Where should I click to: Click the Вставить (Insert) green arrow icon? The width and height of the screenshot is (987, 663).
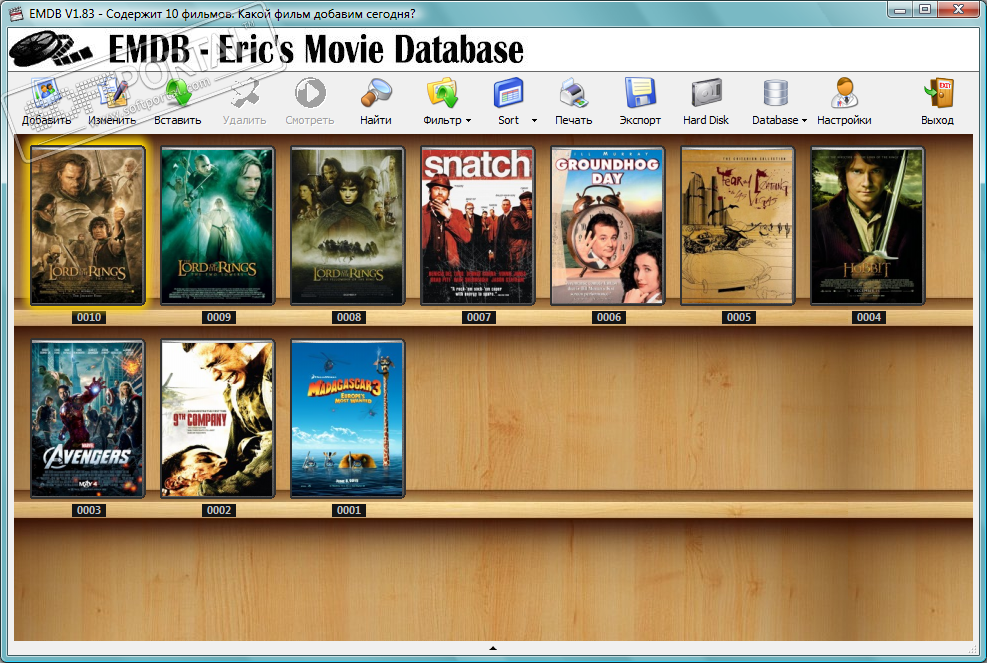178,94
